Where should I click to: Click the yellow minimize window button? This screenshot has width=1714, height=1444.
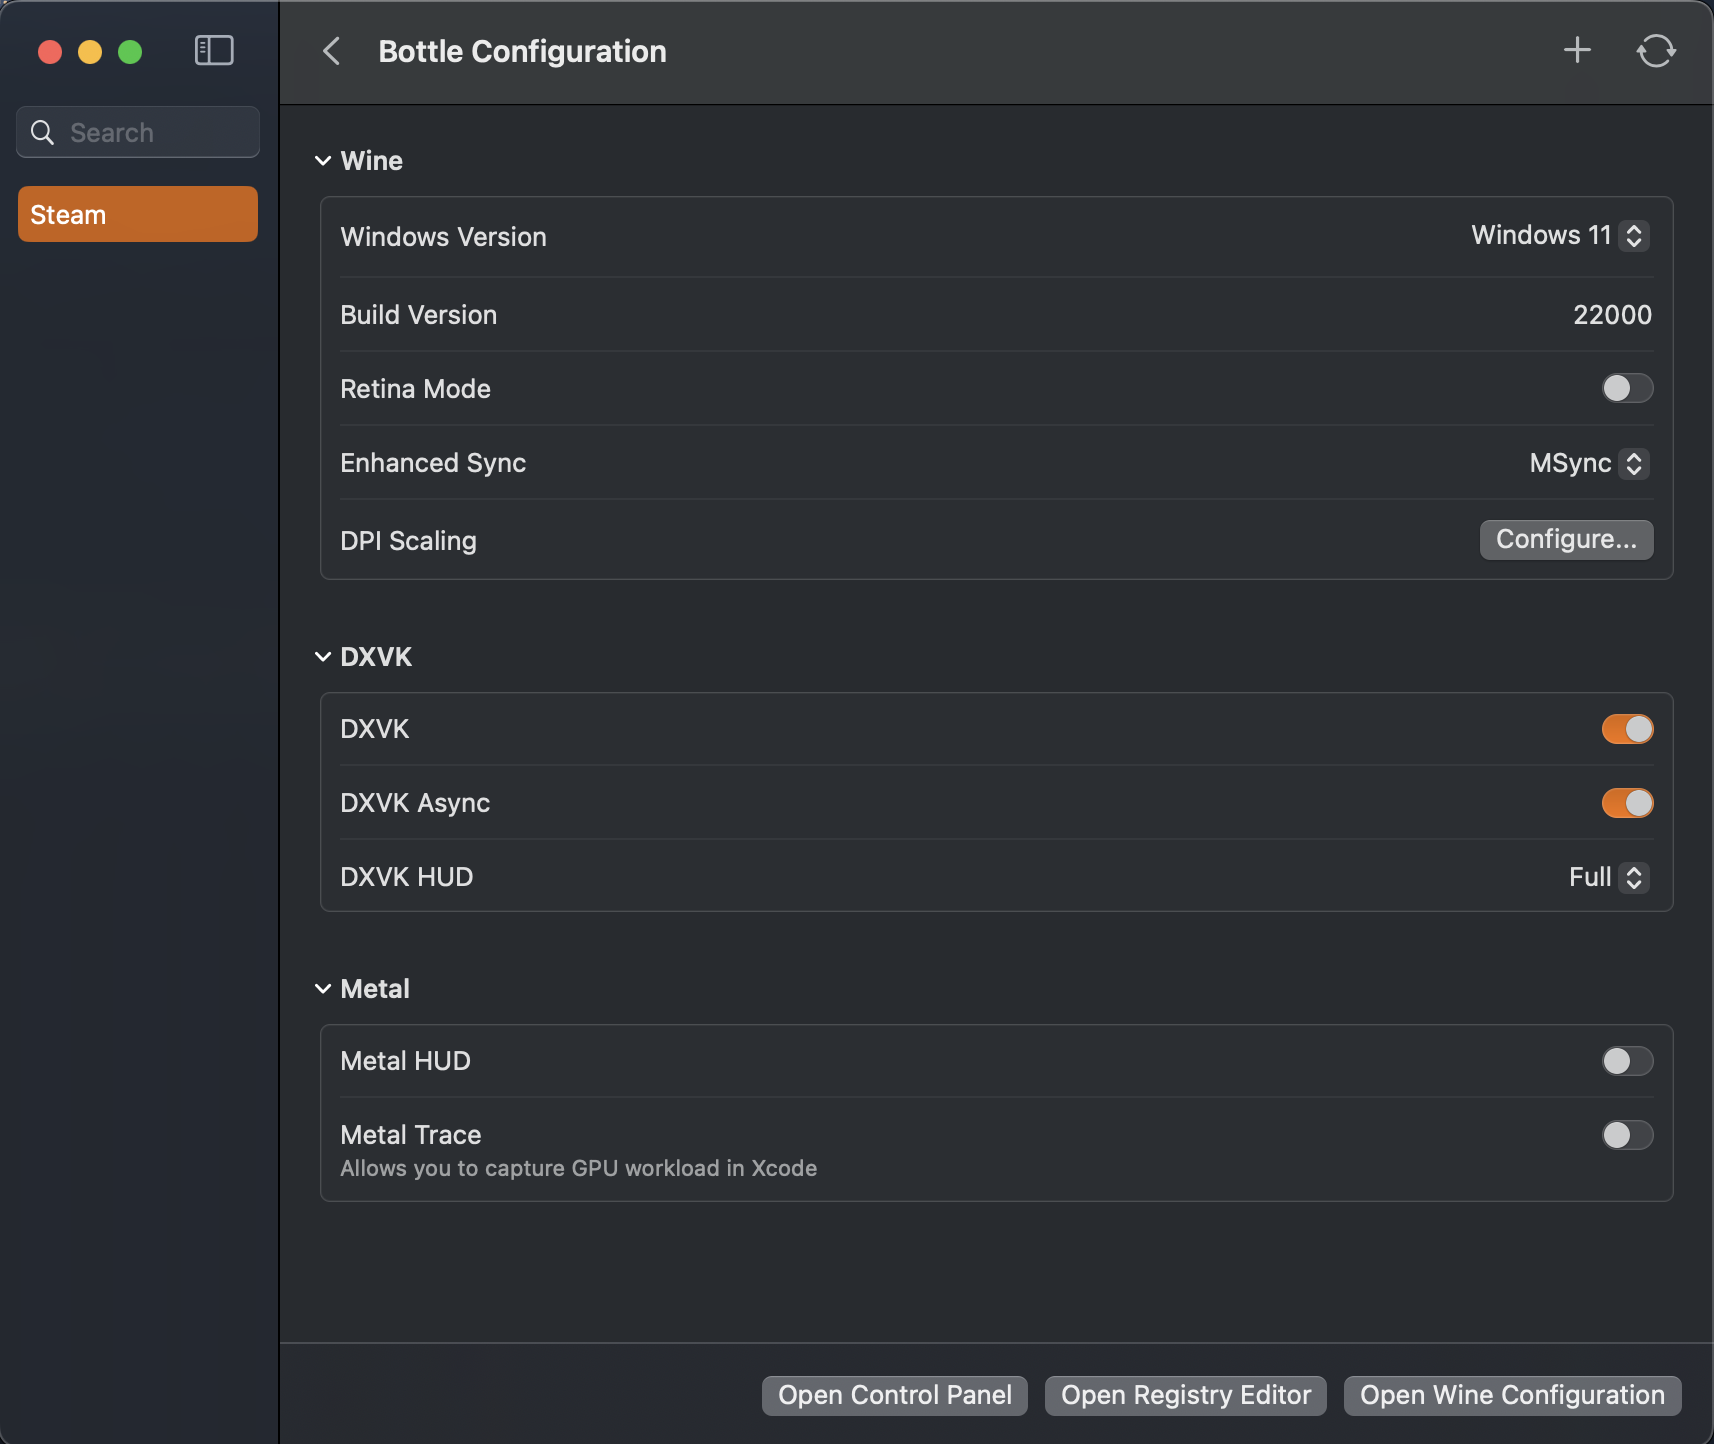coord(90,52)
